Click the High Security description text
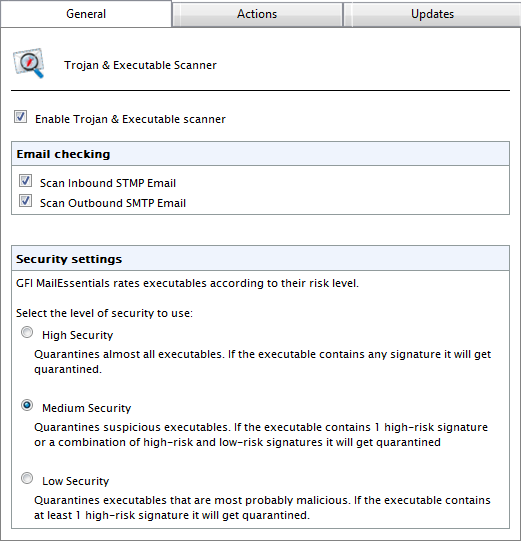The height and width of the screenshot is (541, 521). [262, 362]
